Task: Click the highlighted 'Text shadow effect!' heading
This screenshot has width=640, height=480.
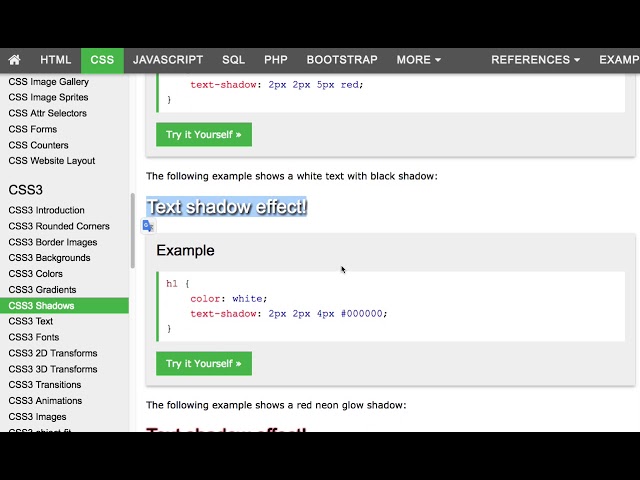Action: [x=227, y=207]
